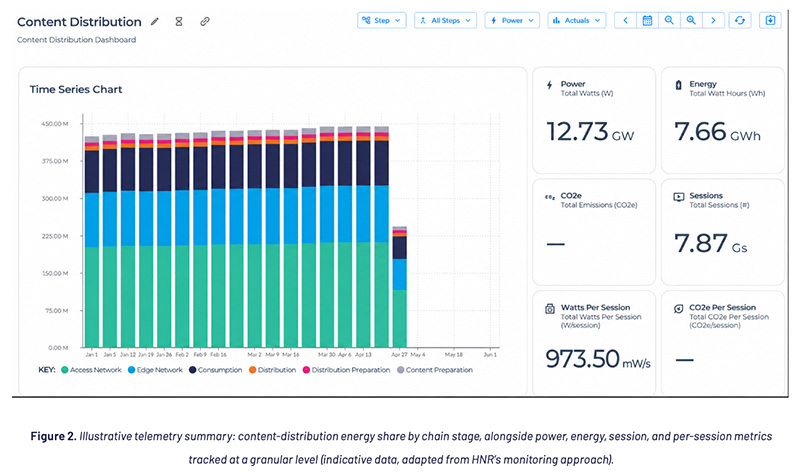800x472 pixels.
Task: Click the Energy battery card icon
Action: 678,85
